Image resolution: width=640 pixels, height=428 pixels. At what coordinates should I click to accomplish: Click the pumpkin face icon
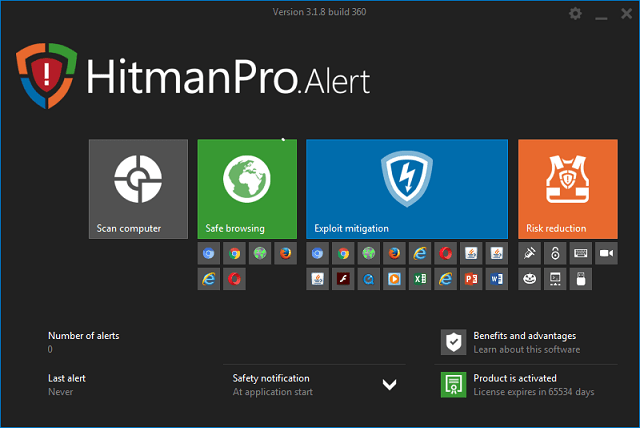(529, 279)
